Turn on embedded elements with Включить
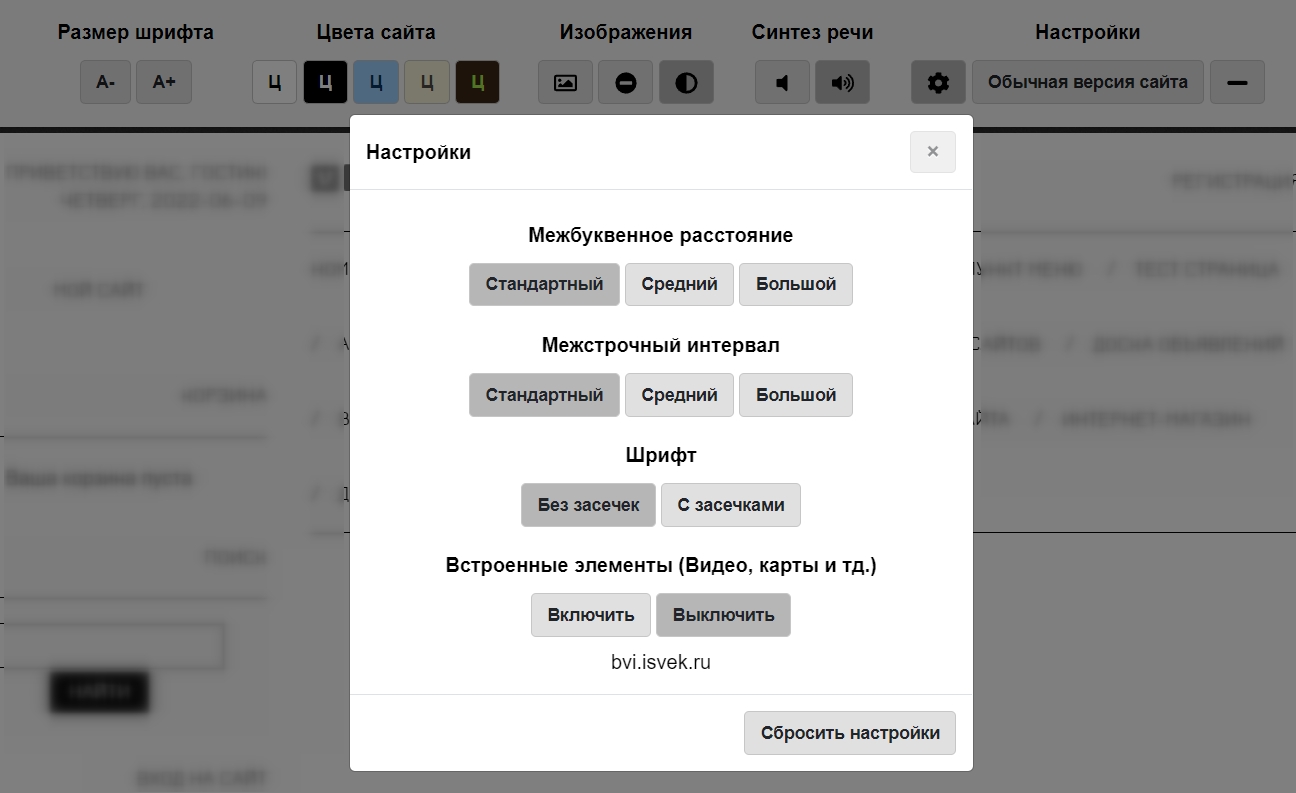The image size is (1296, 793). [591, 614]
